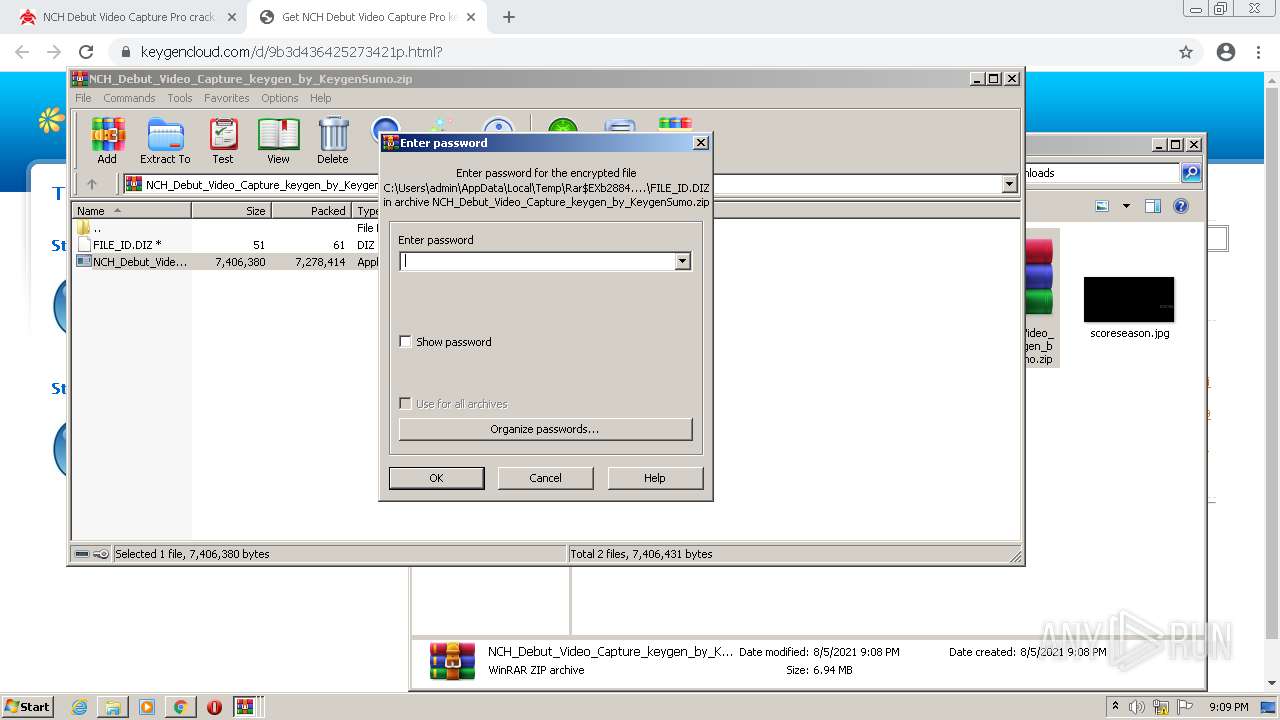This screenshot has width=1280, height=720.
Task: Open the Tools menu
Action: tap(180, 98)
